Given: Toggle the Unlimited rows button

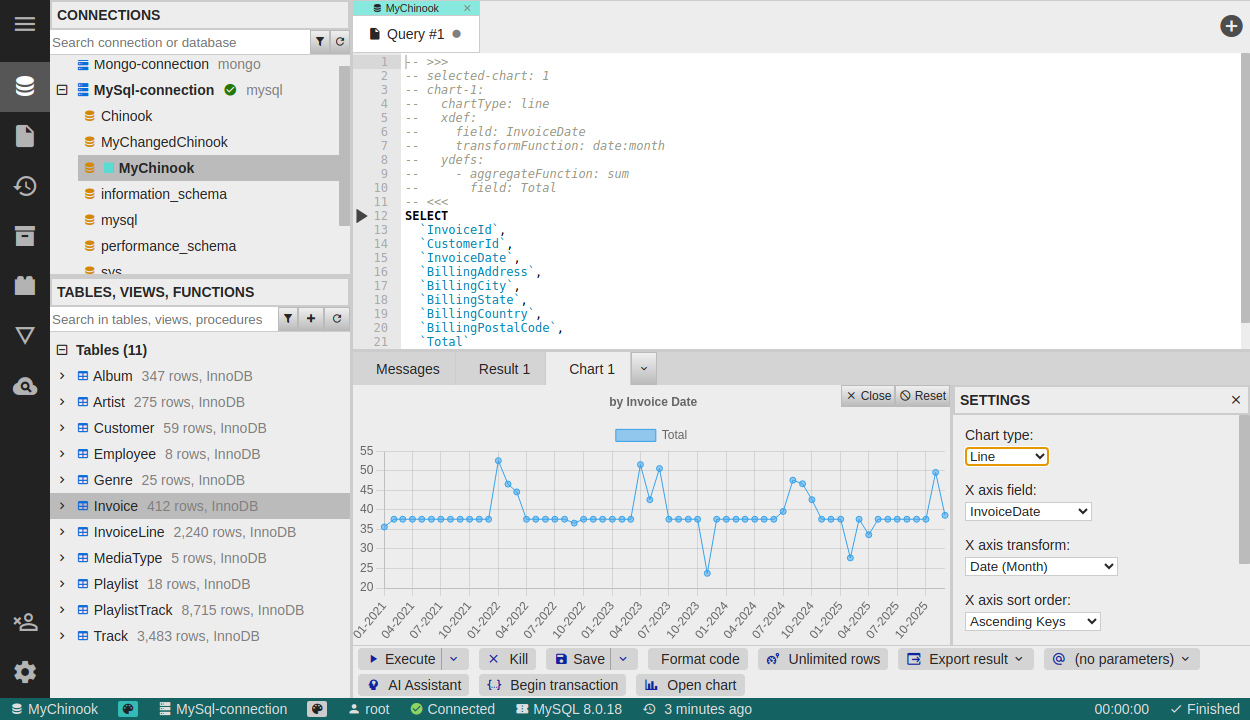Looking at the screenshot, I should pos(823,659).
